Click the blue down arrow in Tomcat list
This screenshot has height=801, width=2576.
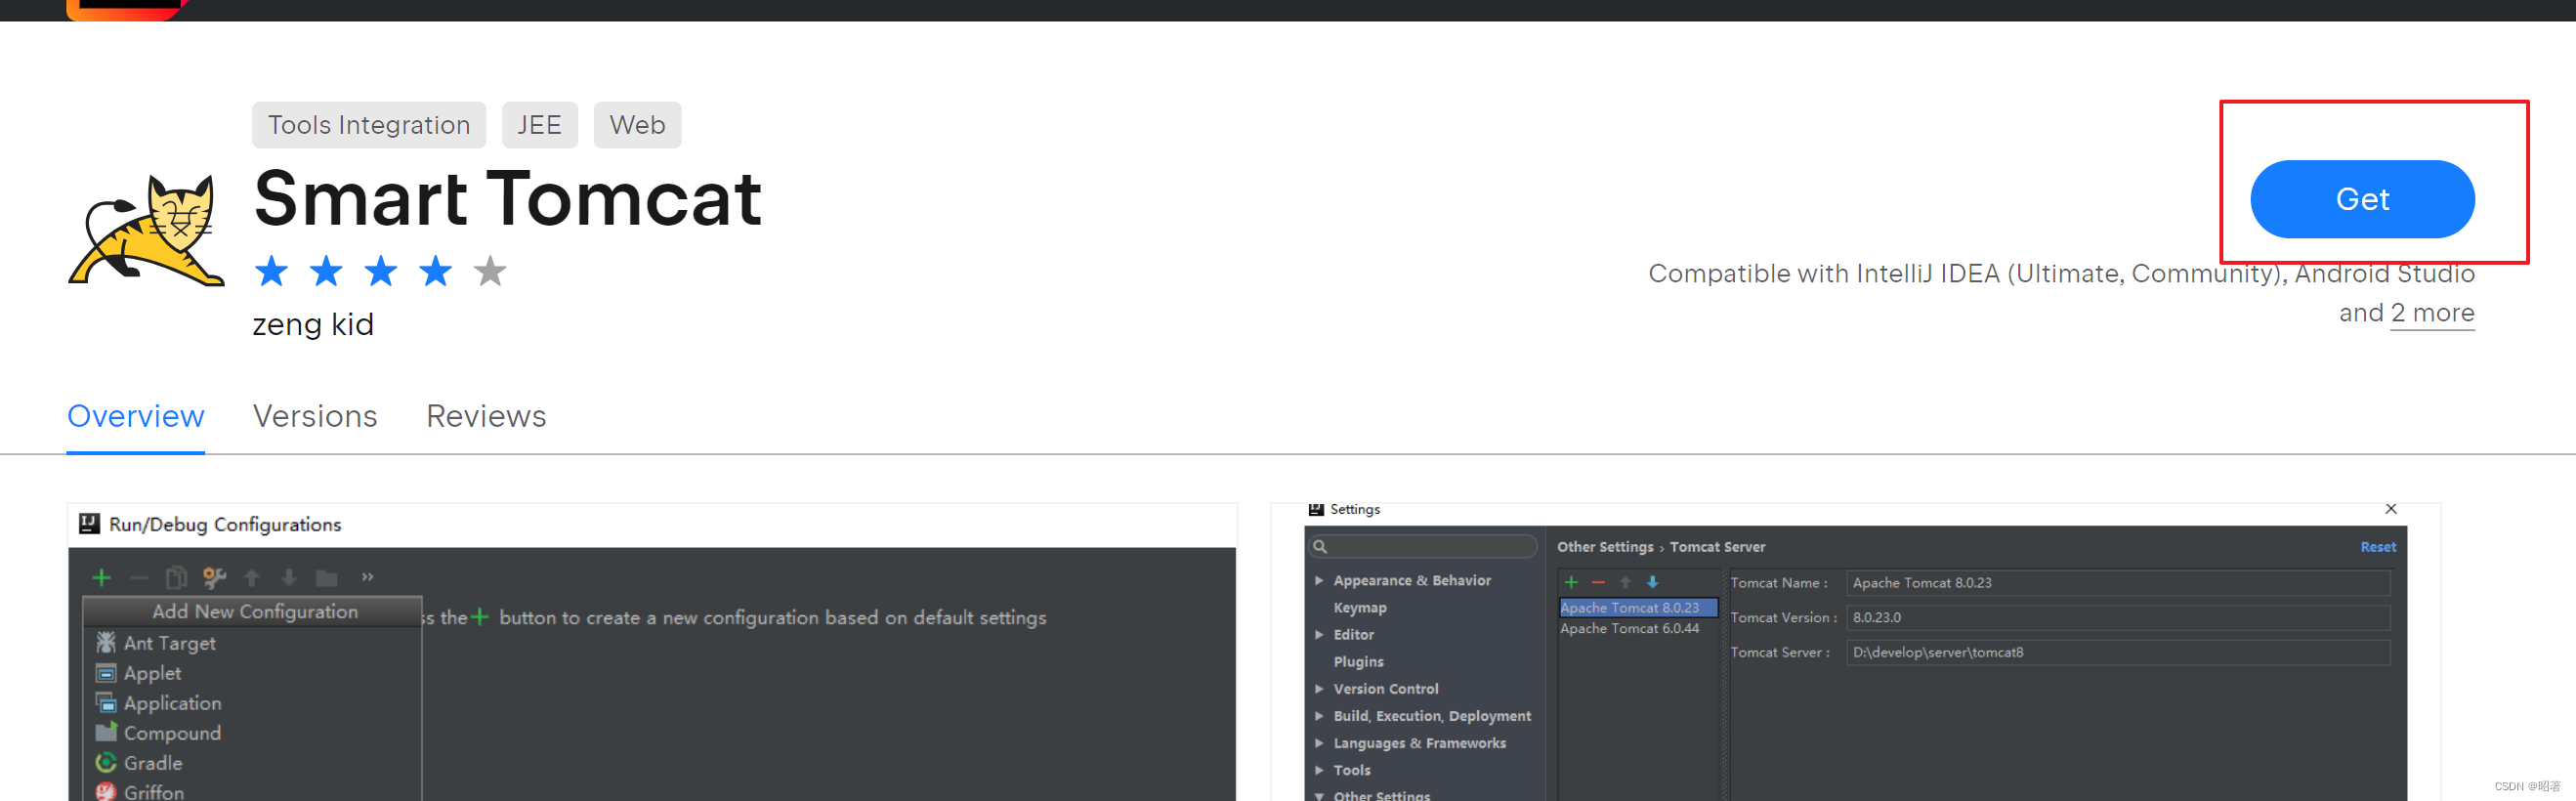coord(1652,582)
